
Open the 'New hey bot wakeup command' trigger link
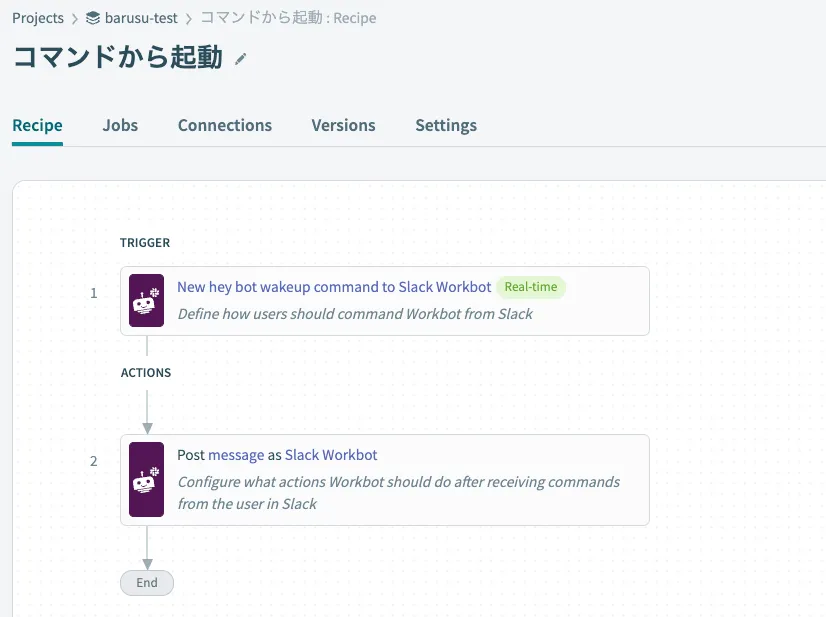[x=334, y=287]
